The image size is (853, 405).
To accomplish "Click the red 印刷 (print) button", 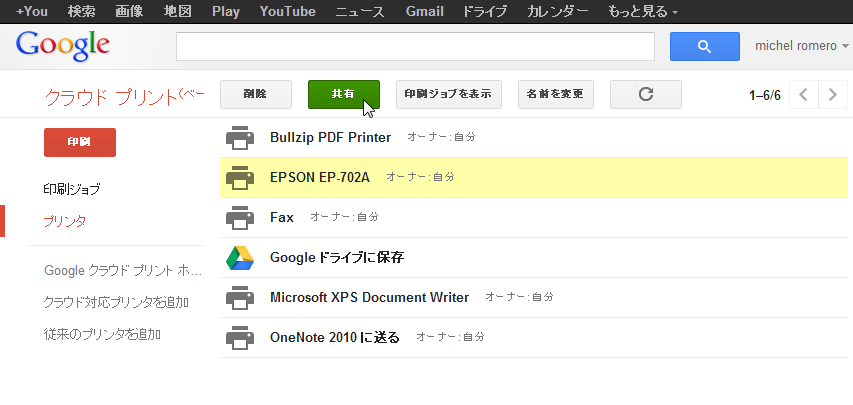I will point(79,142).
